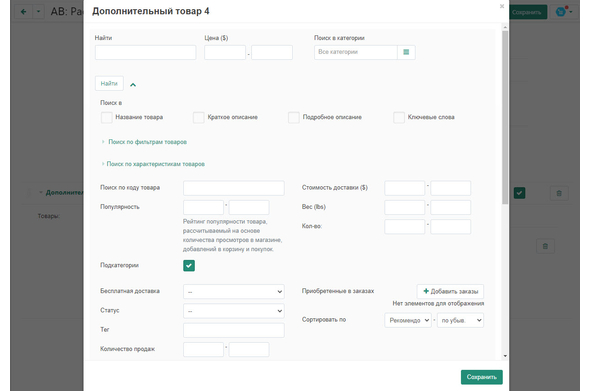590x391 pixels.
Task: Check Ключевые слова search option
Action: (x=399, y=117)
